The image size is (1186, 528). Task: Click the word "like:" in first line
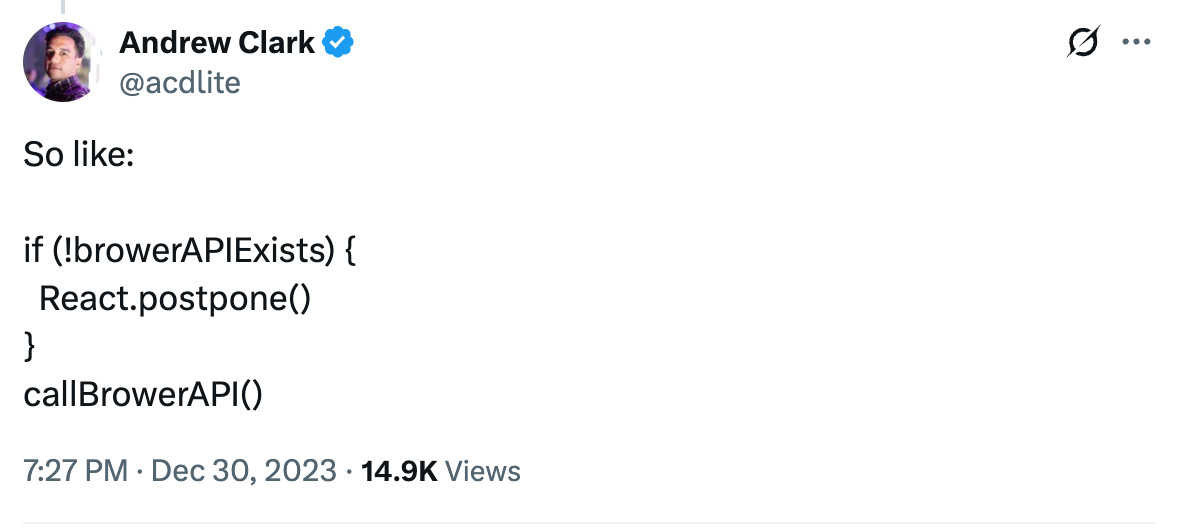pyautogui.click(x=103, y=157)
